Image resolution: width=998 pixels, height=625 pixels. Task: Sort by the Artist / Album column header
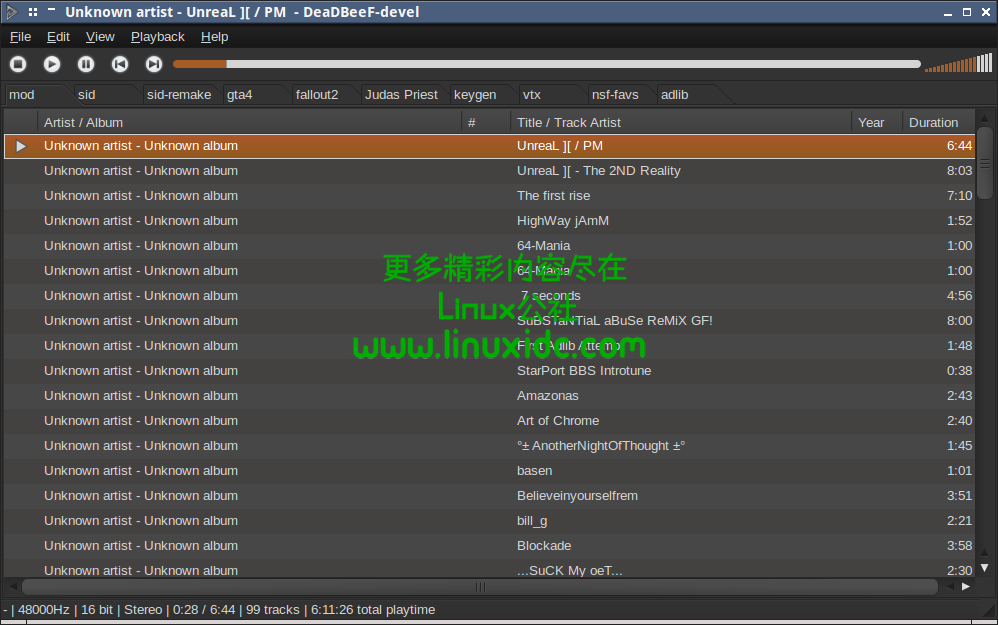pos(84,122)
